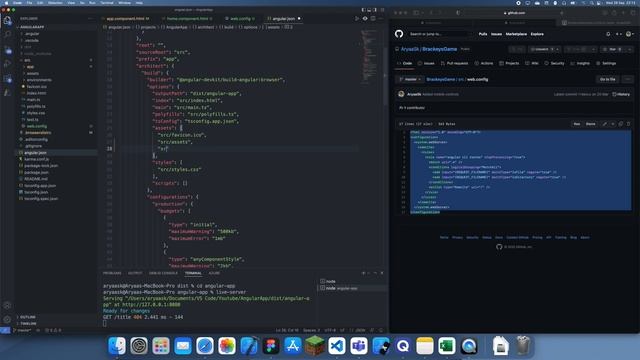Viewport: 640px width, 360px height.
Task: Click the edit pencil icon for web.config on GitHub
Action: click(604, 124)
